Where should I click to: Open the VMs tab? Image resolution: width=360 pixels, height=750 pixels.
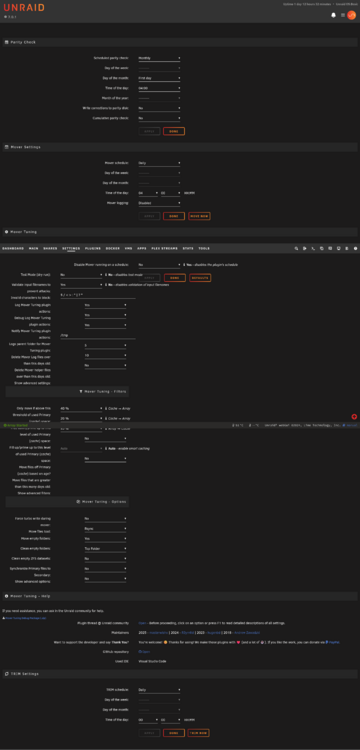[x=128, y=249]
